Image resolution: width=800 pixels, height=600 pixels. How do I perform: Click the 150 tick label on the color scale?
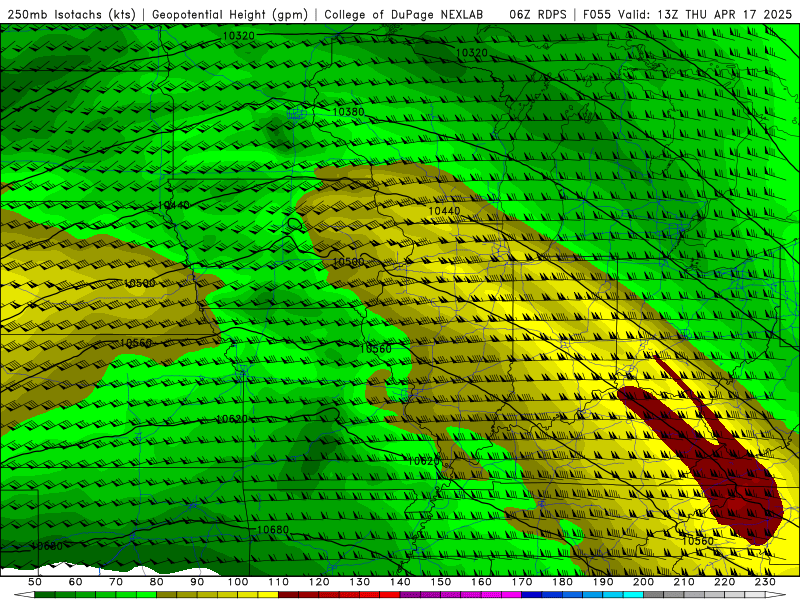[x=440, y=582]
